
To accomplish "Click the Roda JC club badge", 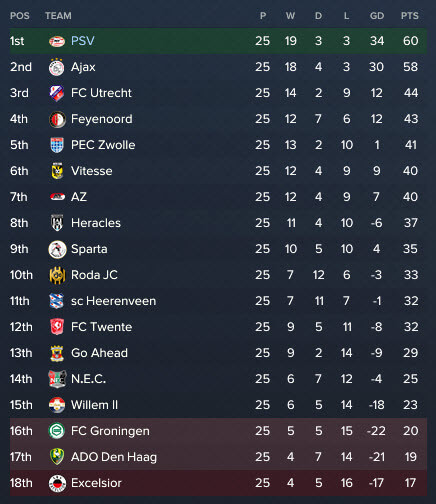I will [x=57, y=275].
